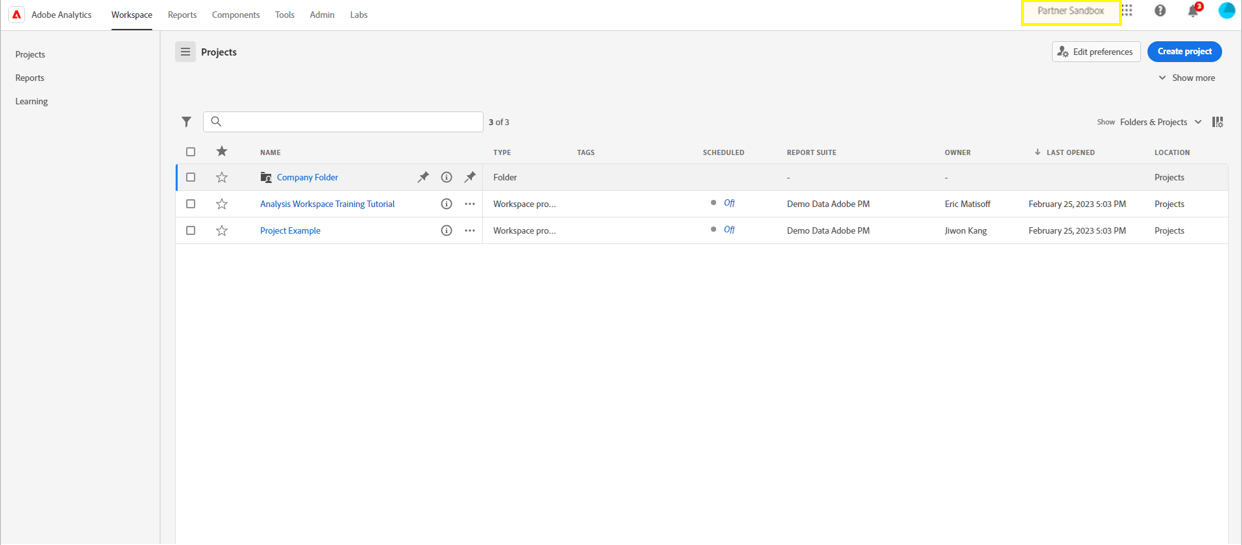The width and height of the screenshot is (1242, 545).
Task: Open the Tools menu
Action: (285, 15)
